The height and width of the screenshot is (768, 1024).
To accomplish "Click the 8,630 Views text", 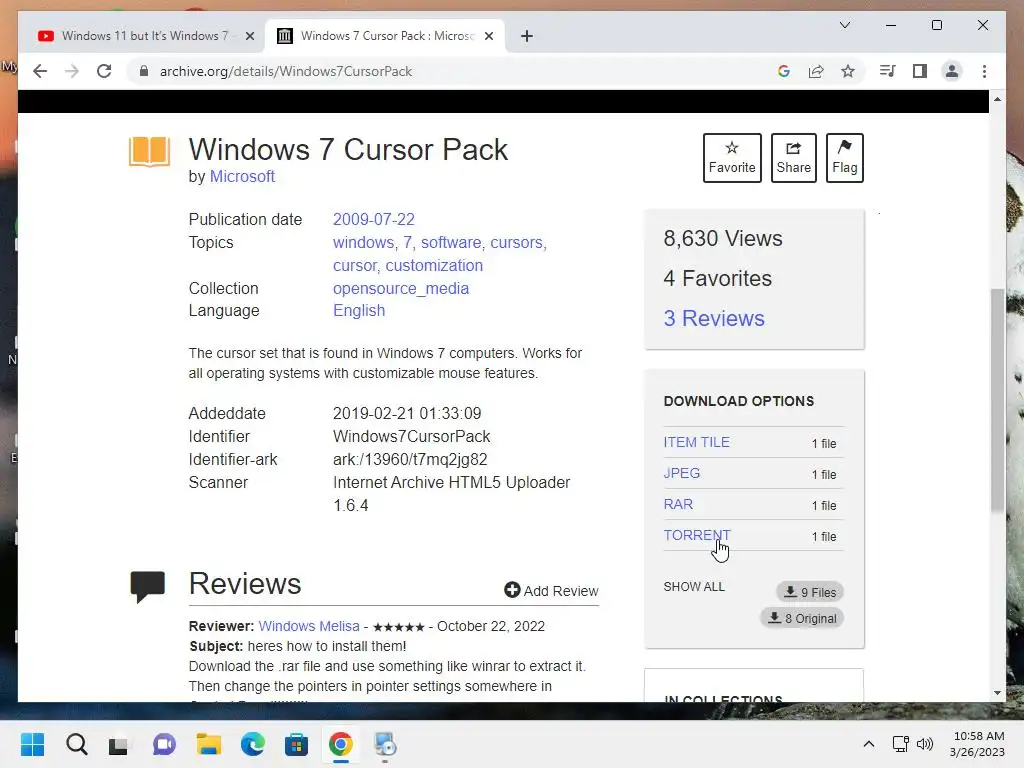I will 723,238.
